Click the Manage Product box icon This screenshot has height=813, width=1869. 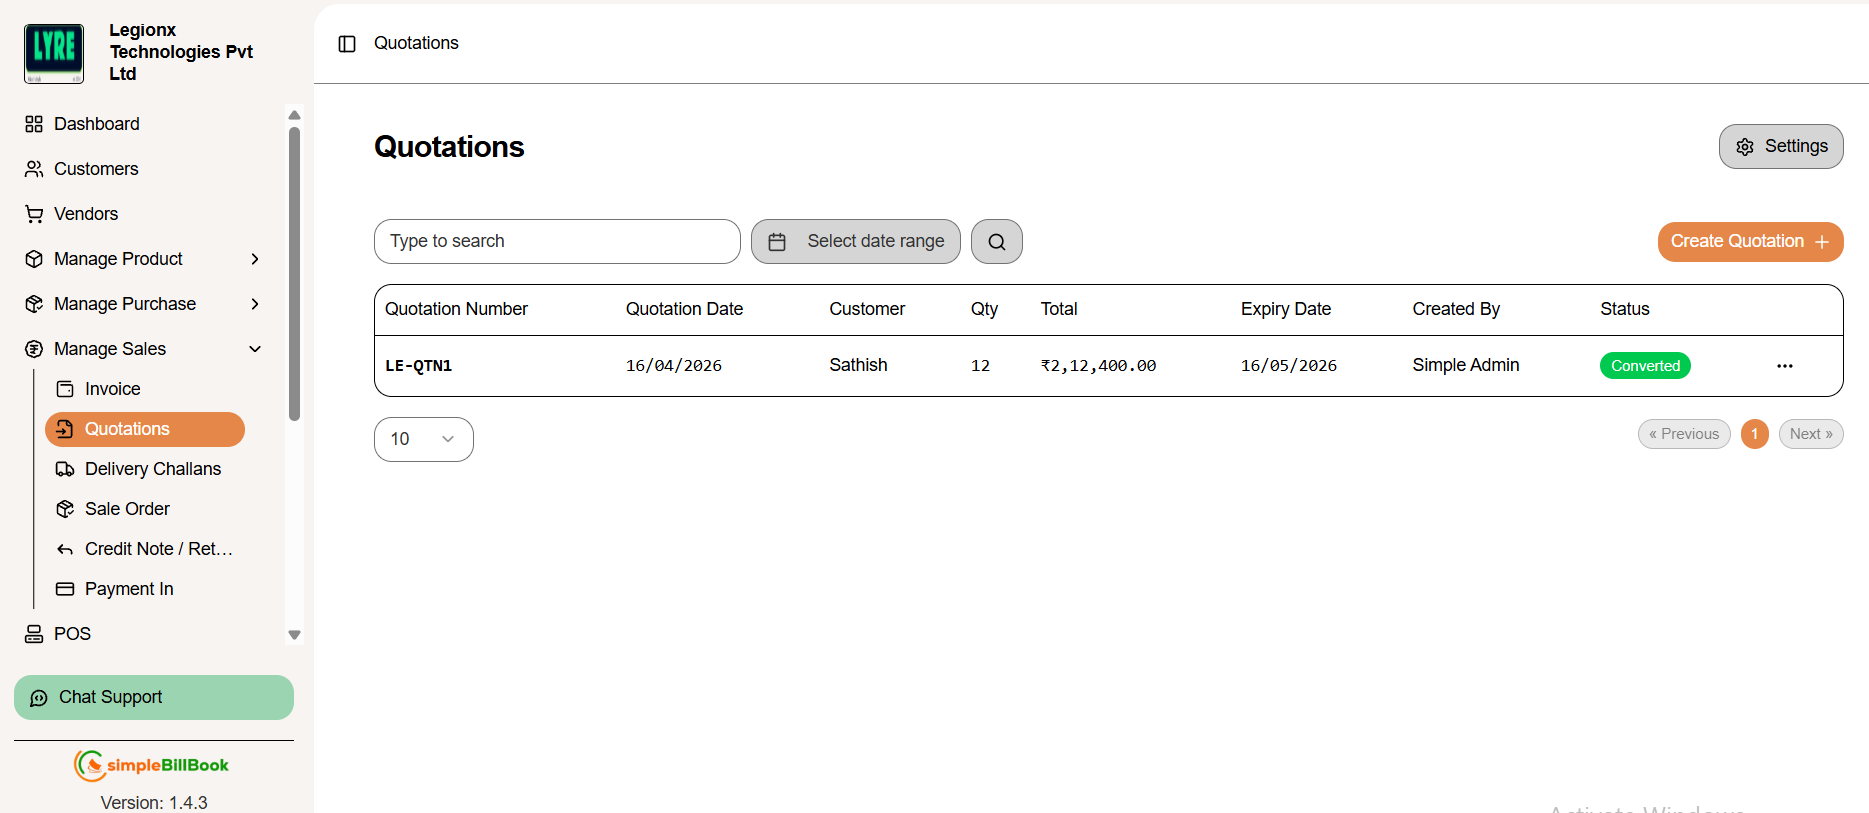(34, 259)
